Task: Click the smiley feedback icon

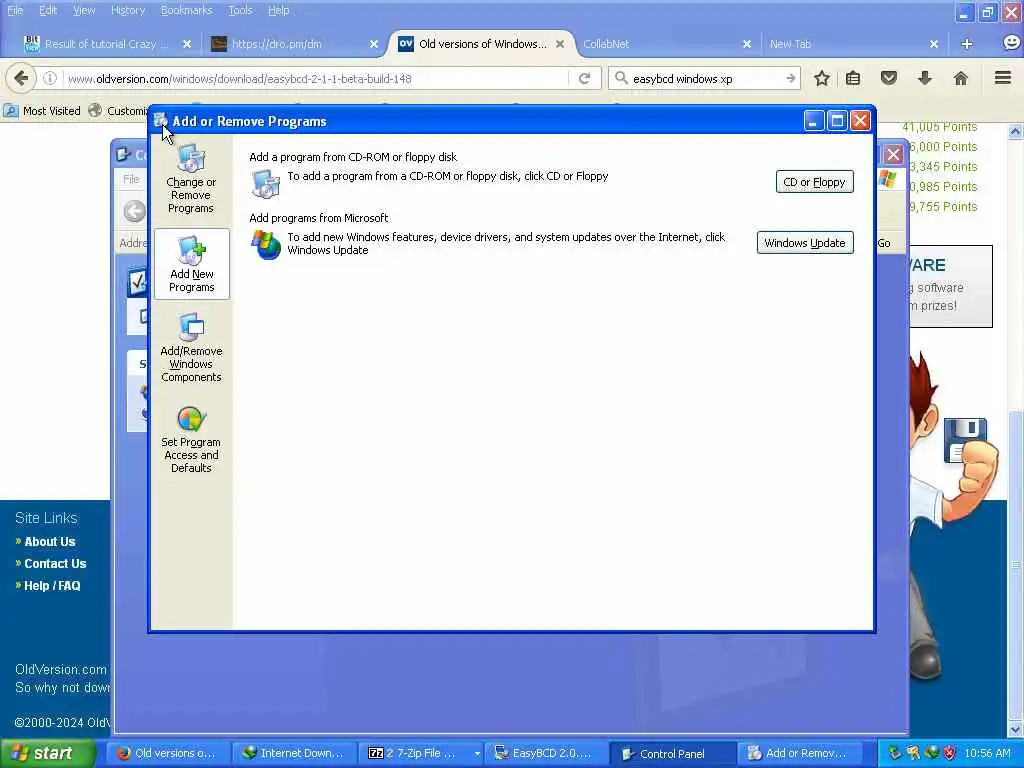Action: coord(1012,43)
